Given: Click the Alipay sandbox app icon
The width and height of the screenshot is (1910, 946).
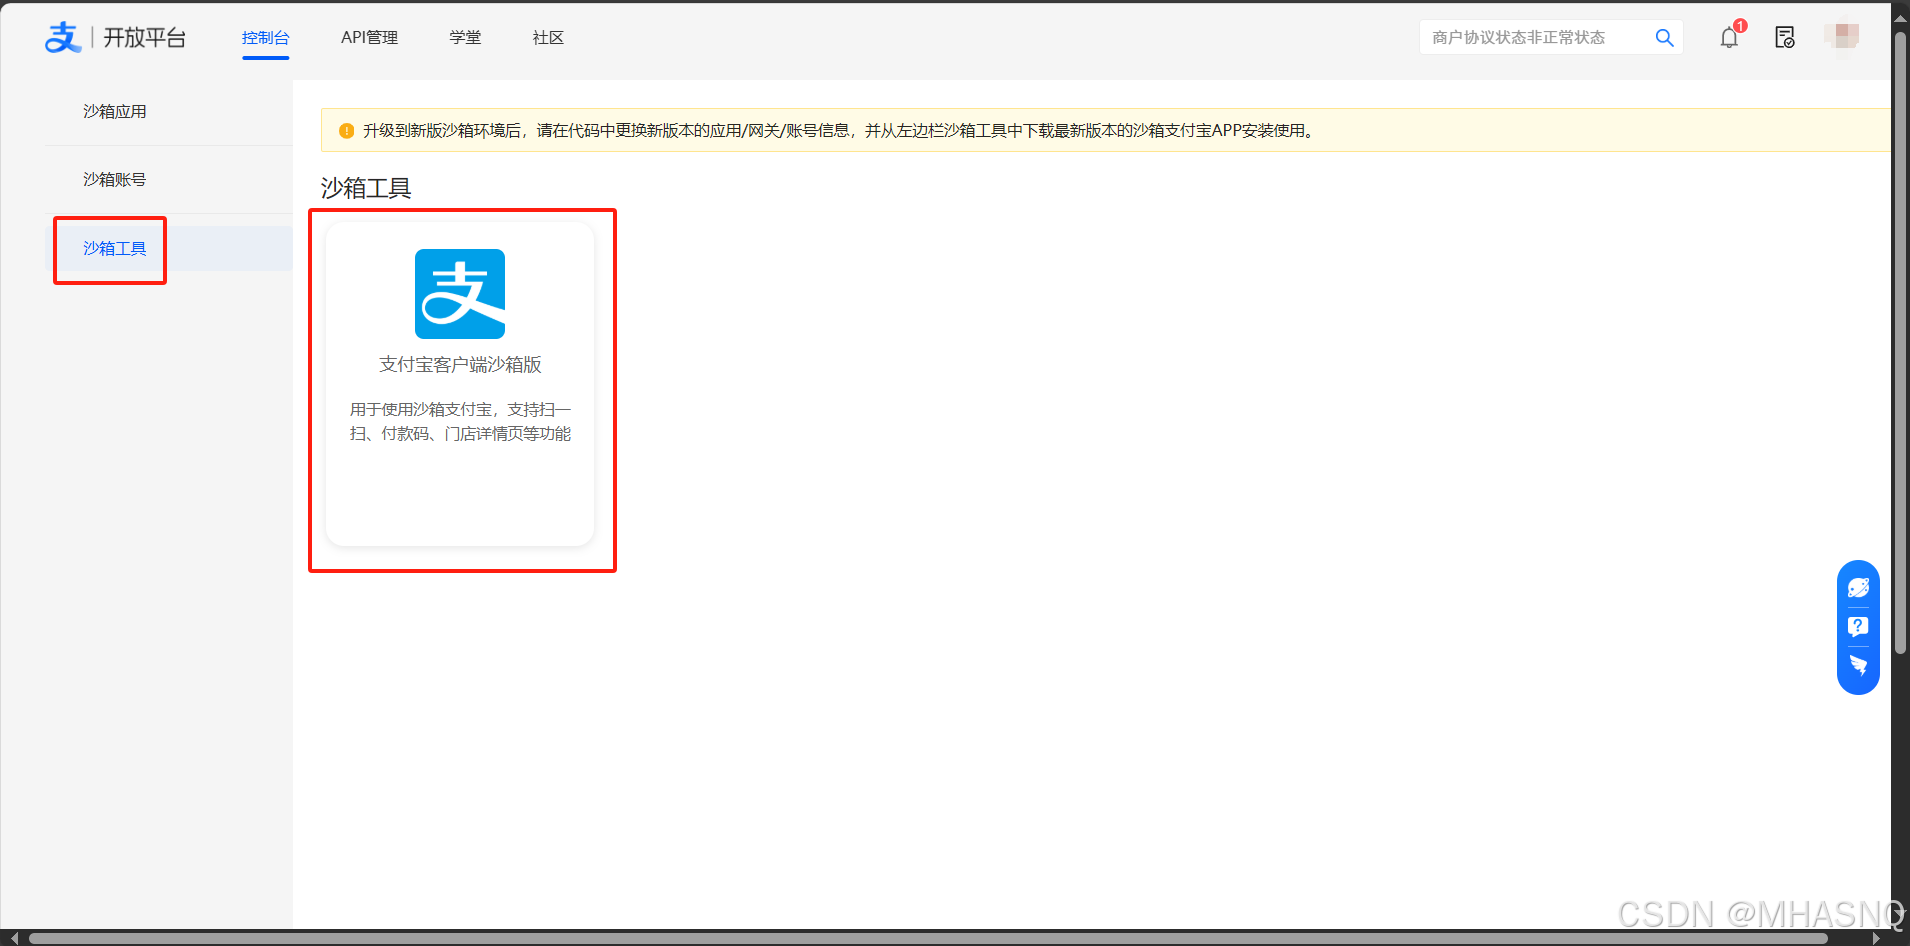Looking at the screenshot, I should point(460,294).
